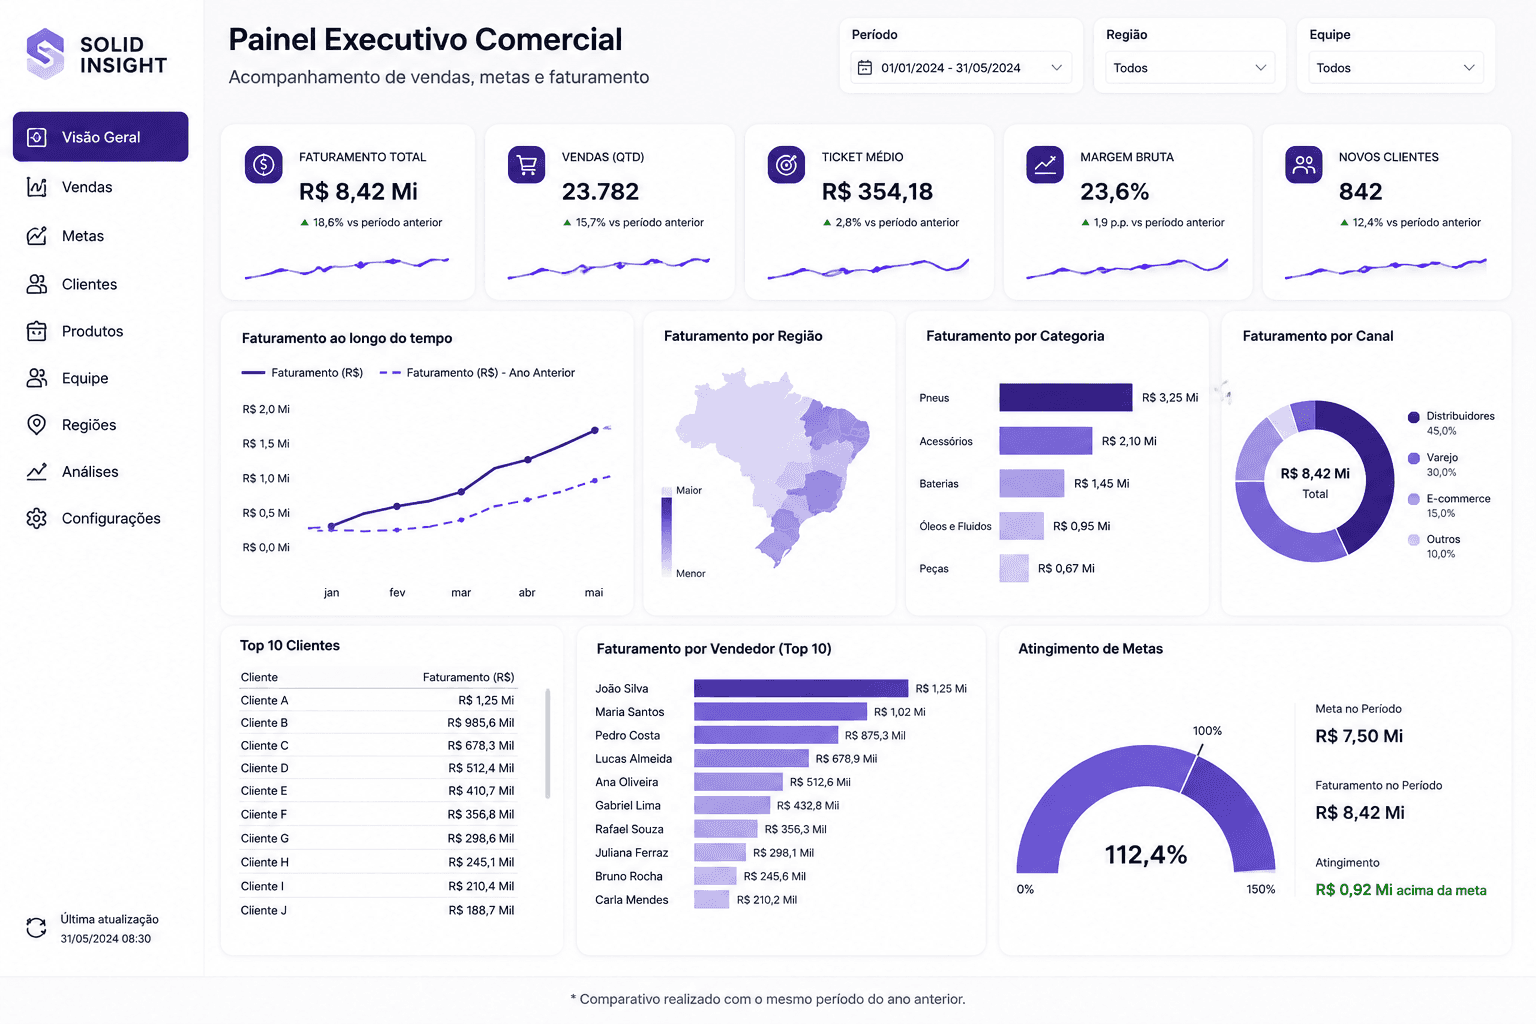This screenshot has height=1024, width=1536.
Task: Open the Produtos page
Action: click(x=92, y=331)
